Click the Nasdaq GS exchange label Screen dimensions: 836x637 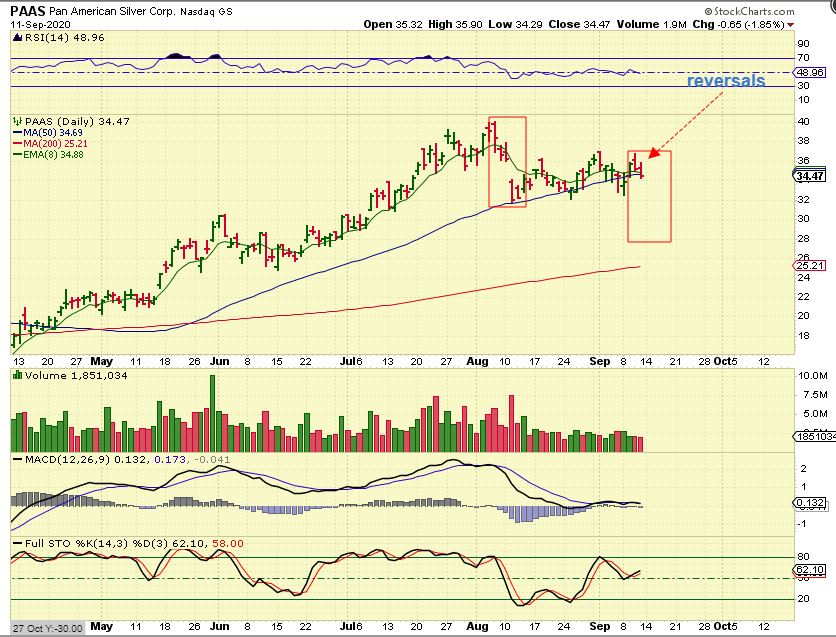206,12
